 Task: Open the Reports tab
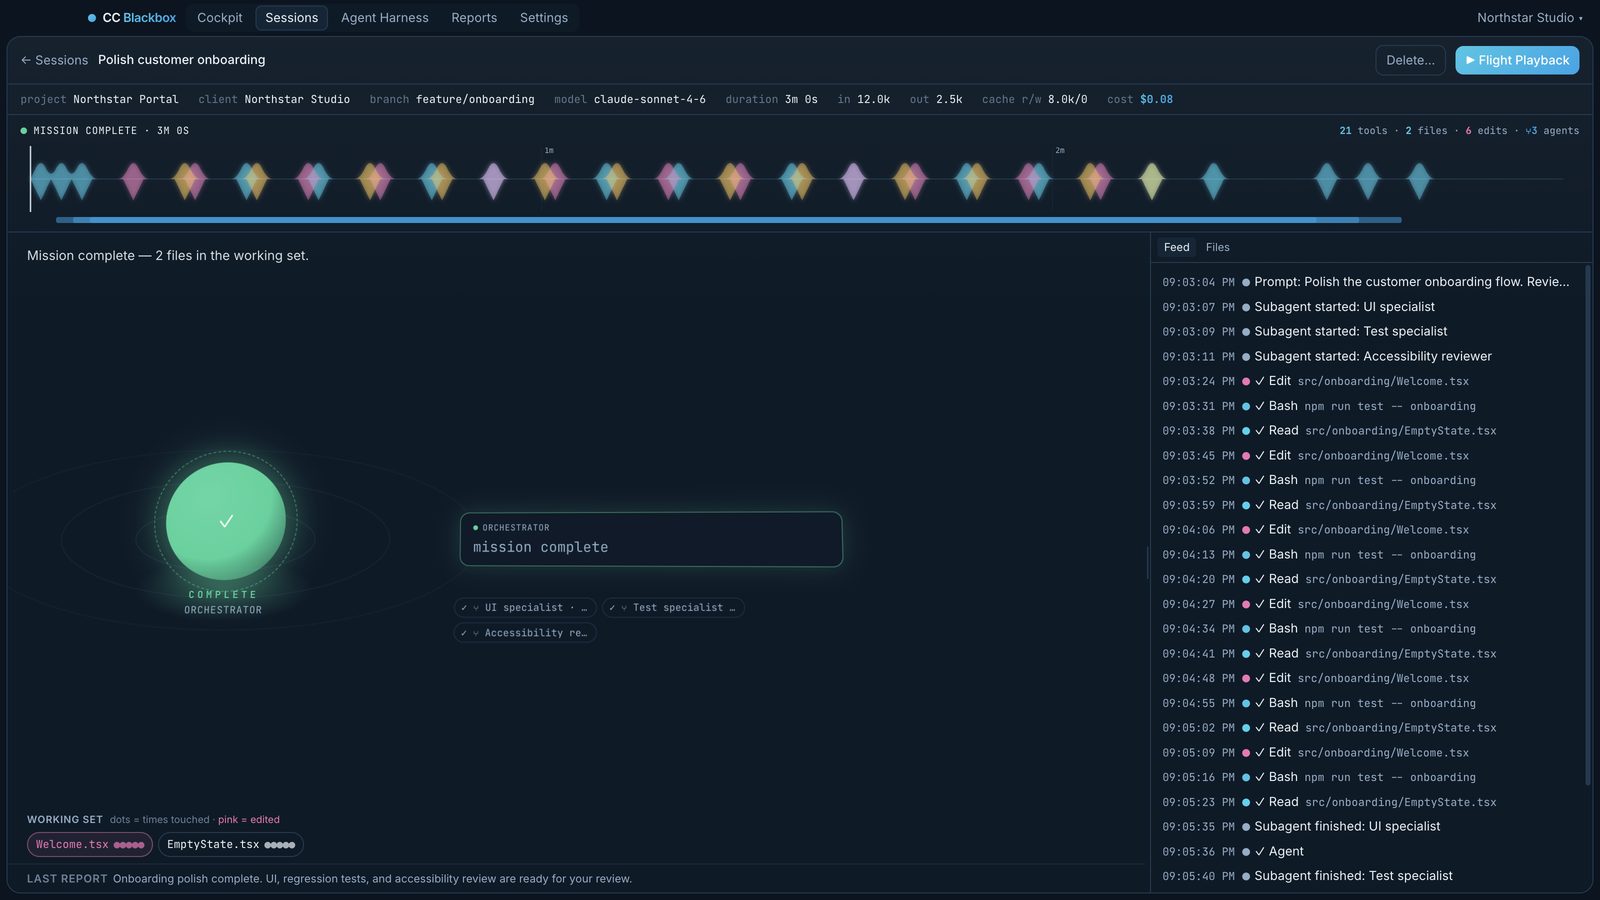[474, 18]
